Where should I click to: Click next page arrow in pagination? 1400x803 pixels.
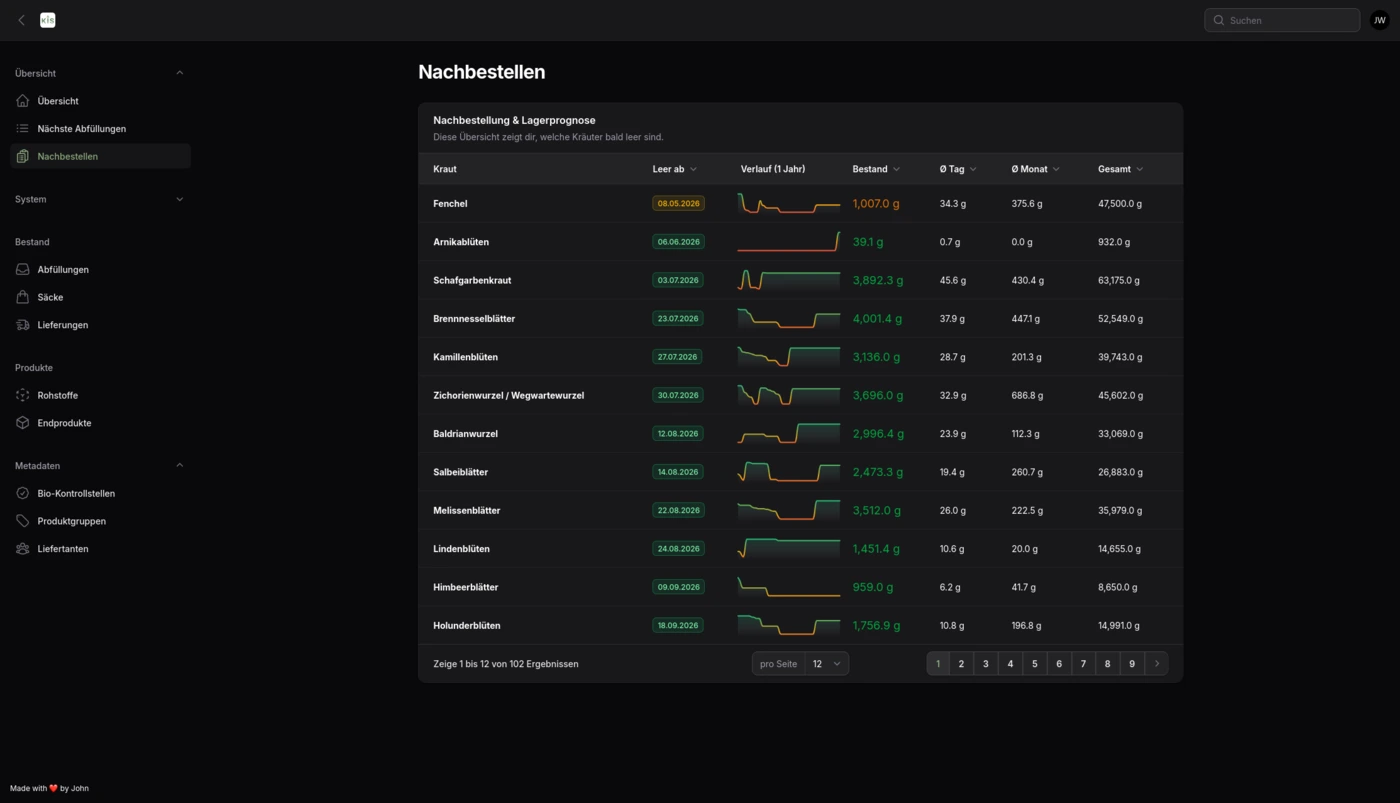[1157, 664]
